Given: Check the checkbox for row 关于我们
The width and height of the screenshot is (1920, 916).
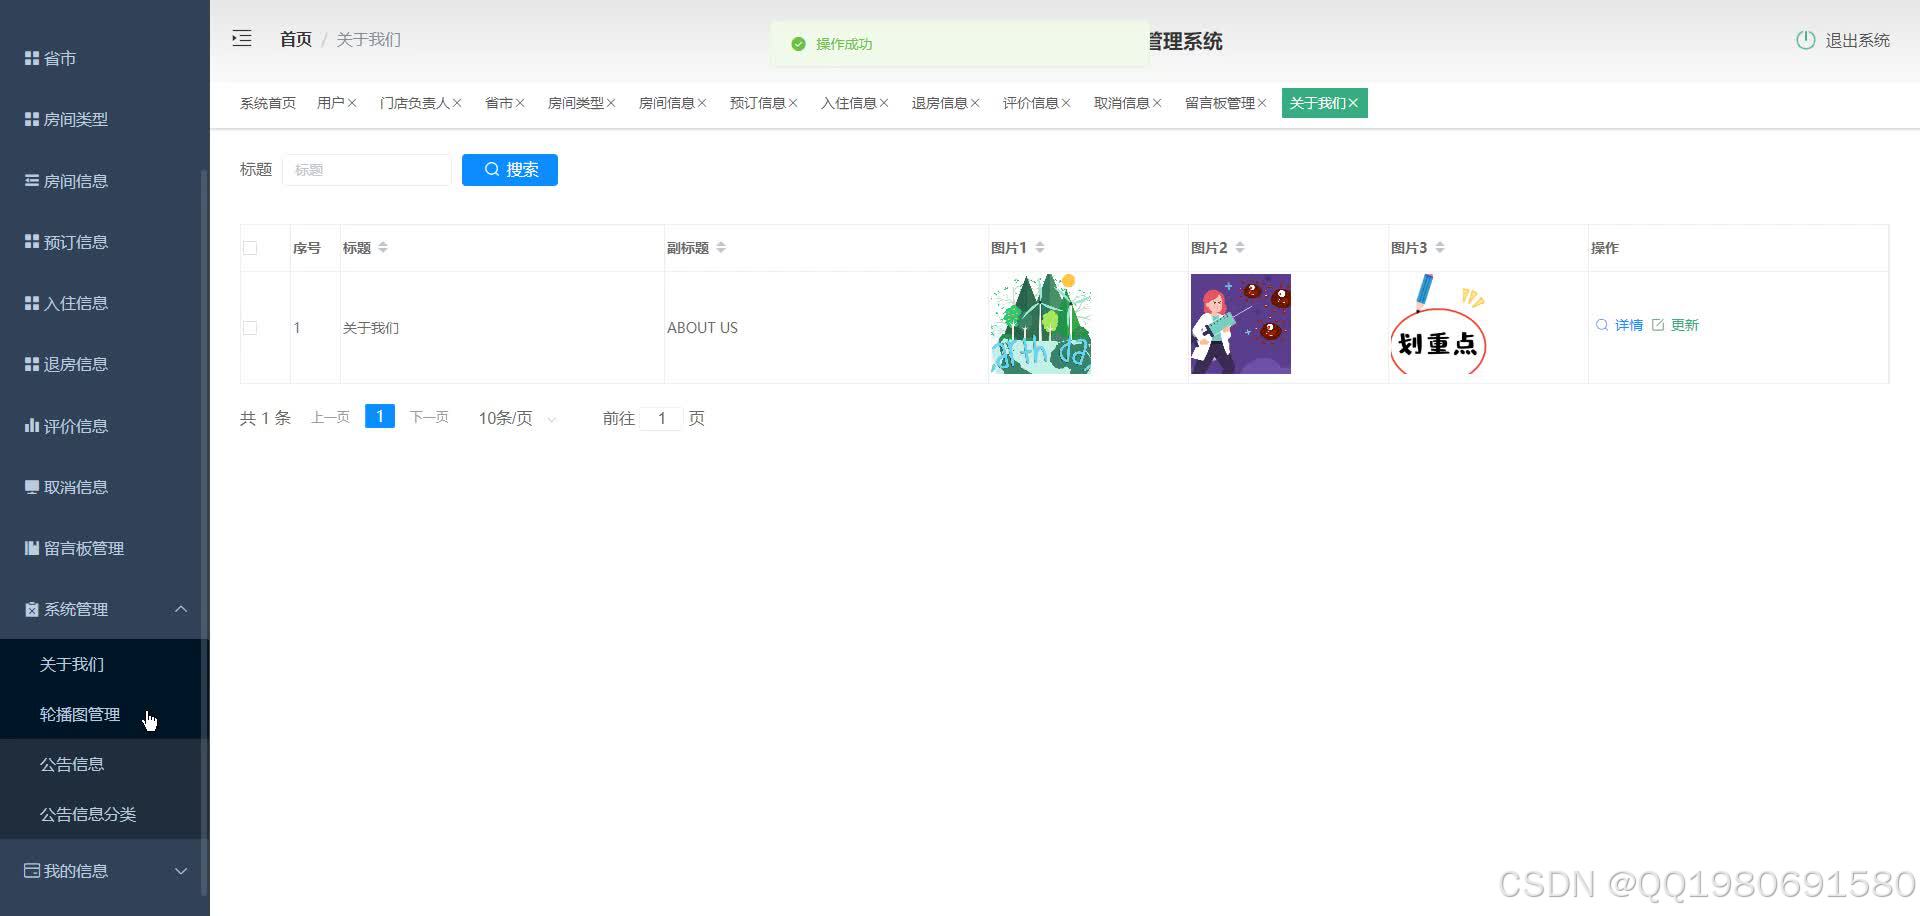Looking at the screenshot, I should pyautogui.click(x=250, y=327).
